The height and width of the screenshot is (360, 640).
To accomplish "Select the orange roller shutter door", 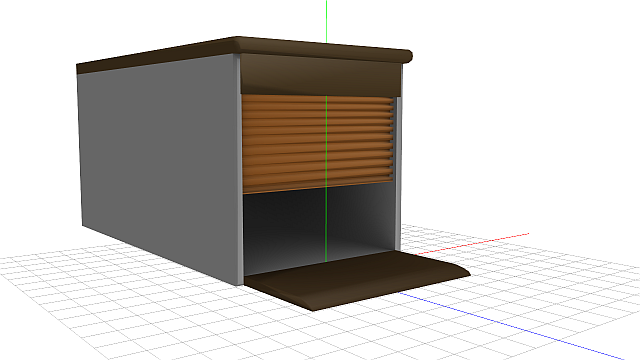I will pos(318,143).
